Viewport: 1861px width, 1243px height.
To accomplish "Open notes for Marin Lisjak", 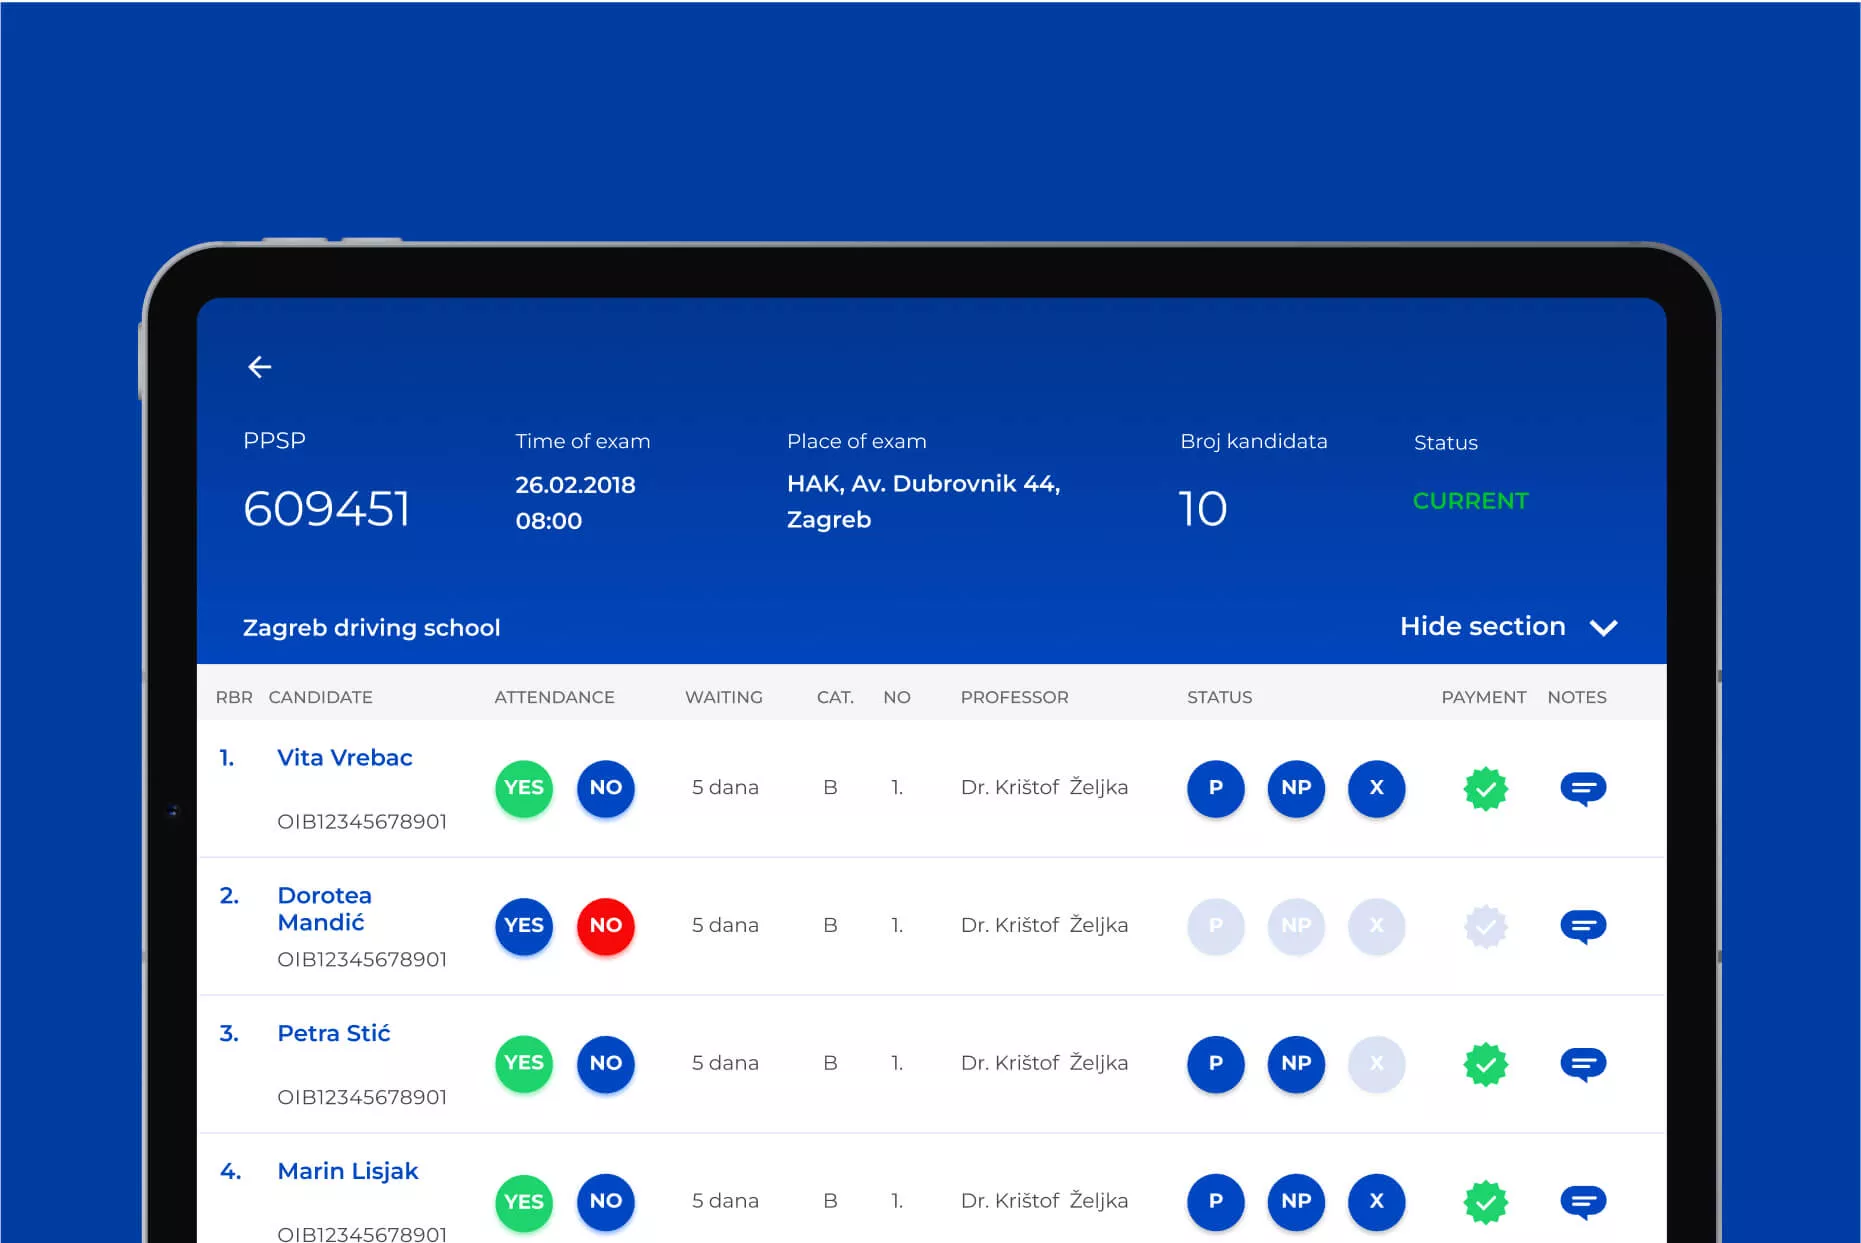I will click(x=1582, y=1201).
